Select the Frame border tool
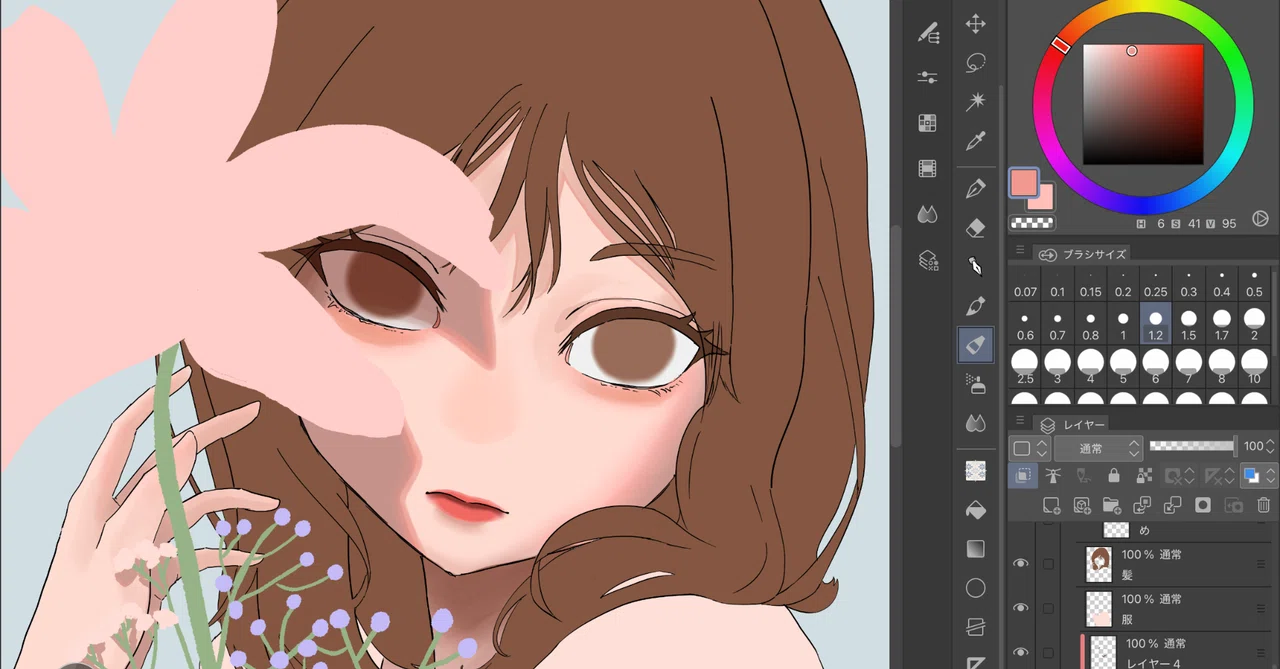 976,627
